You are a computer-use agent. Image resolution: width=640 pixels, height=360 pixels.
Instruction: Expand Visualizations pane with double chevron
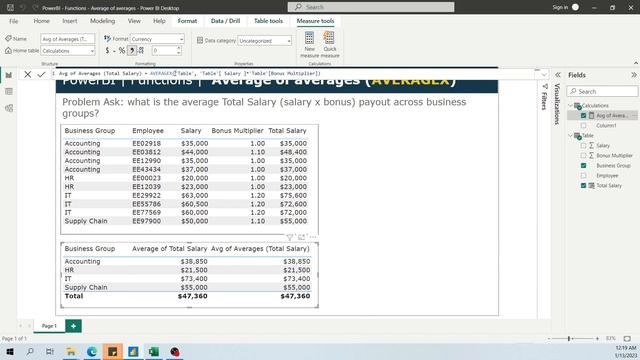click(x=558, y=75)
